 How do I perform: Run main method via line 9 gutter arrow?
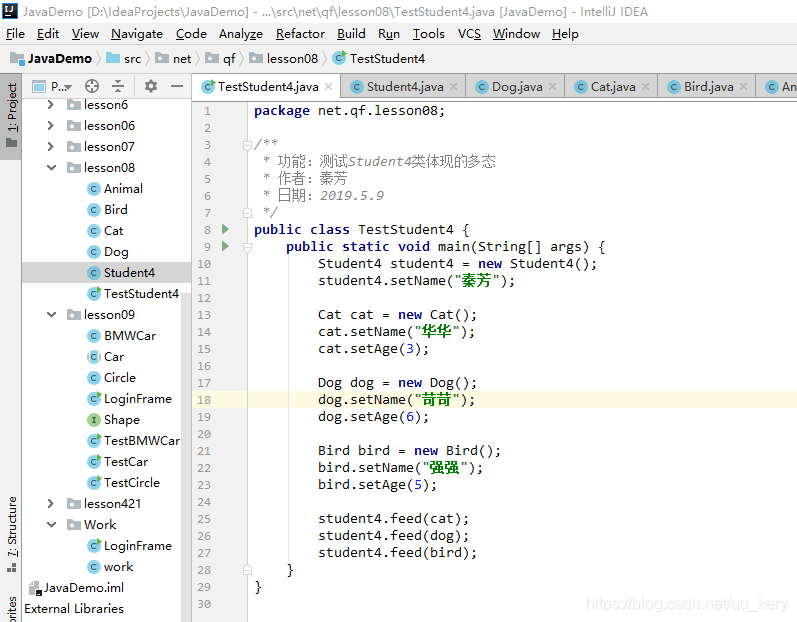pos(225,246)
